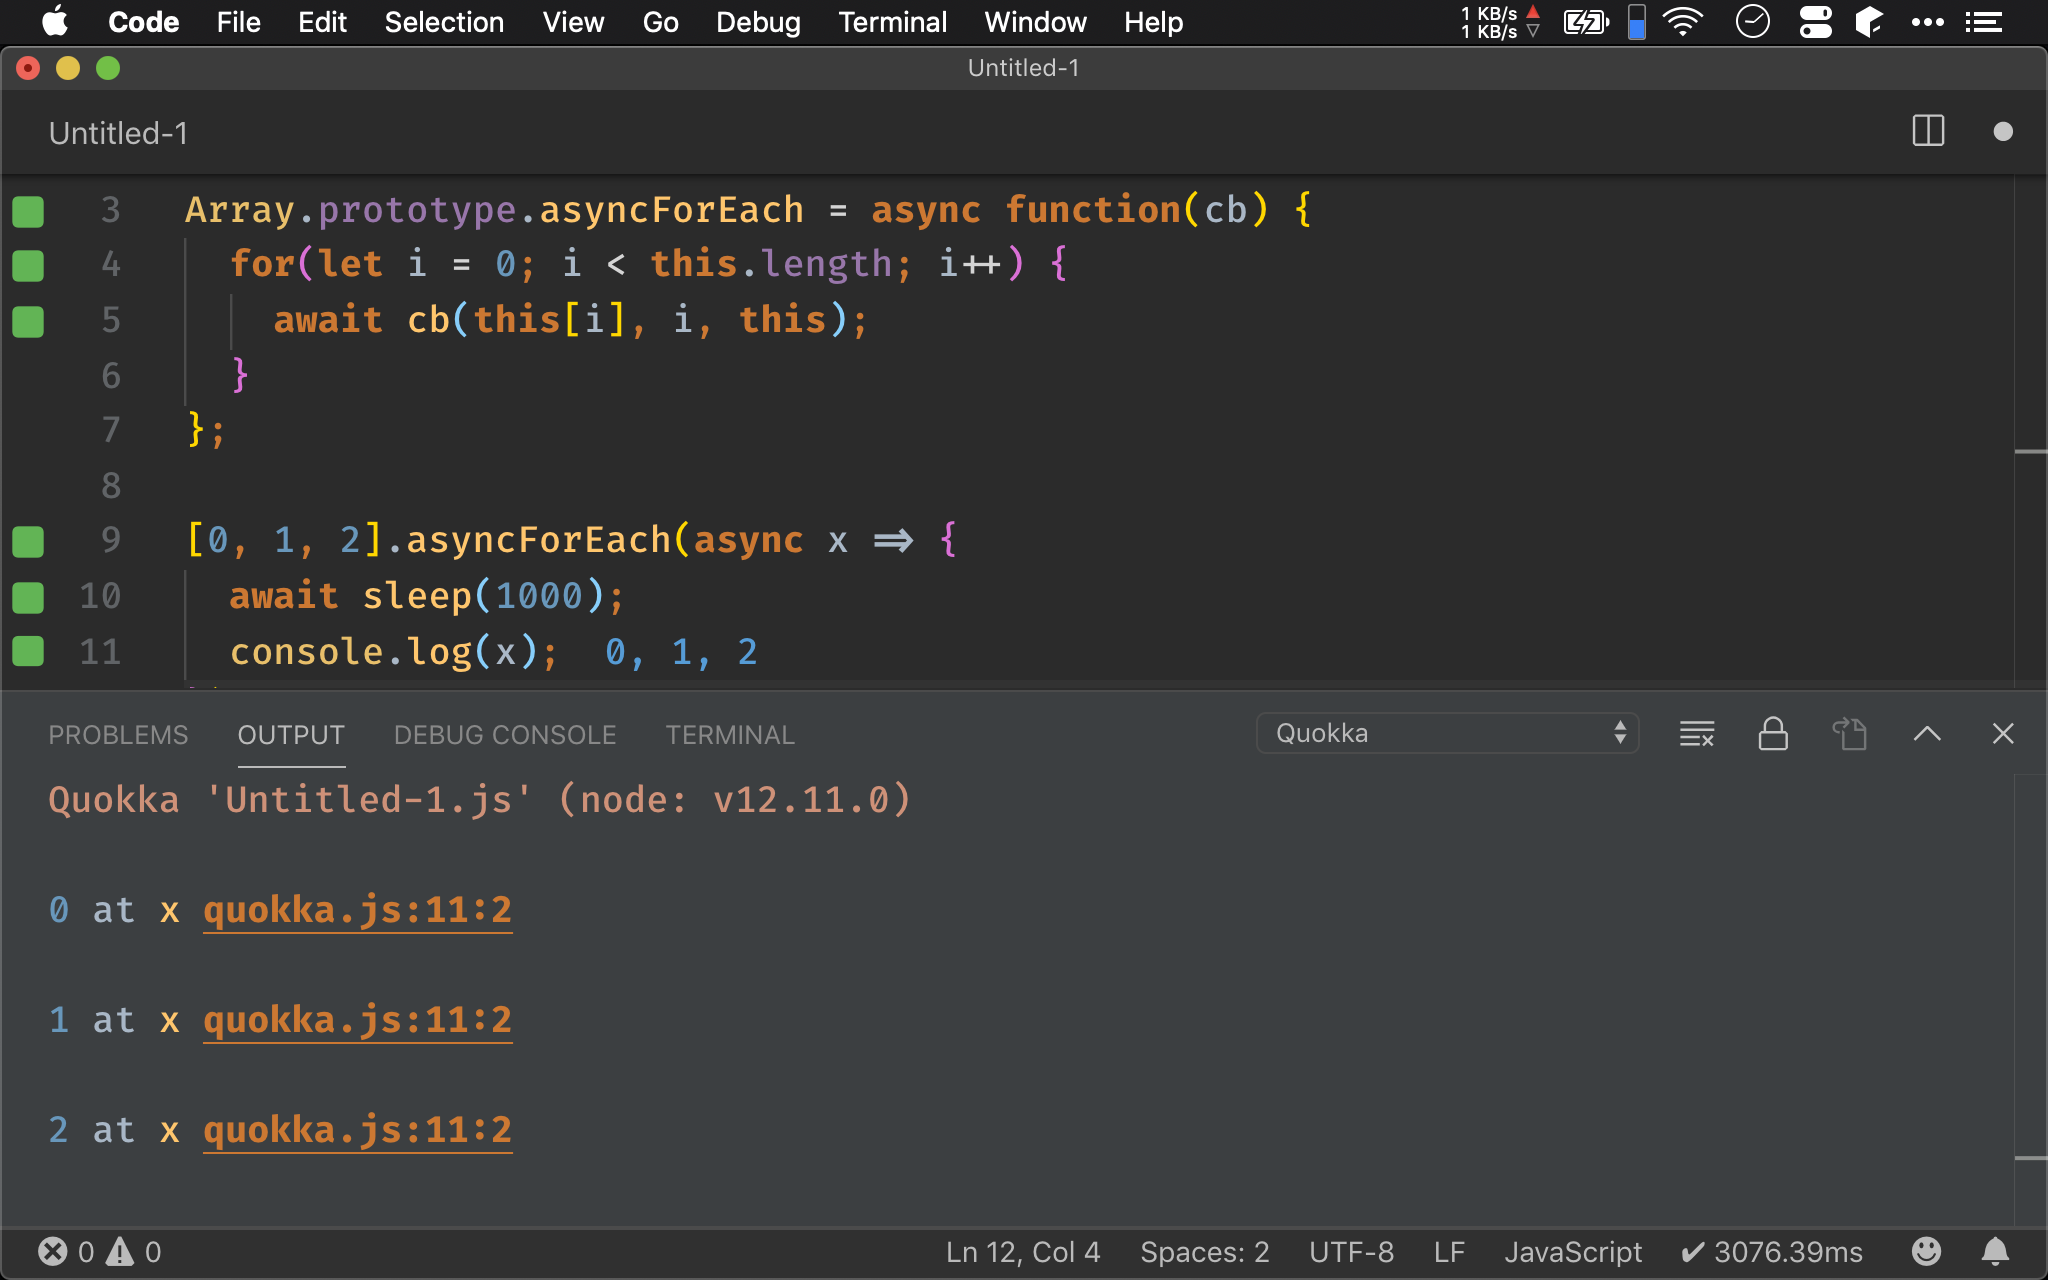Open the Selection menu
Screen dimensions: 2048x1280
[444, 22]
